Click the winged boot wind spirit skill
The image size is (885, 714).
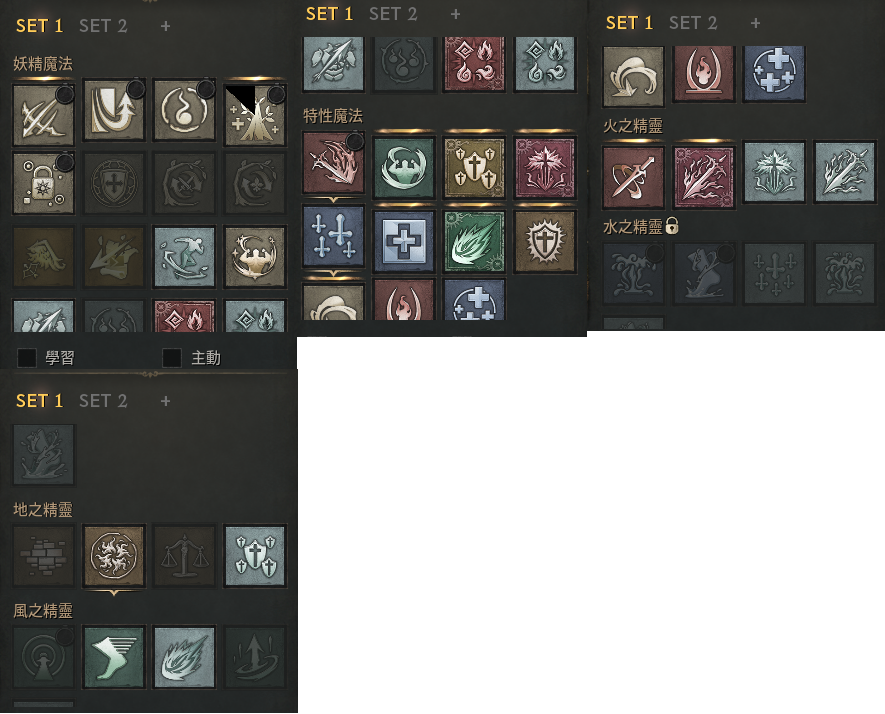114,656
